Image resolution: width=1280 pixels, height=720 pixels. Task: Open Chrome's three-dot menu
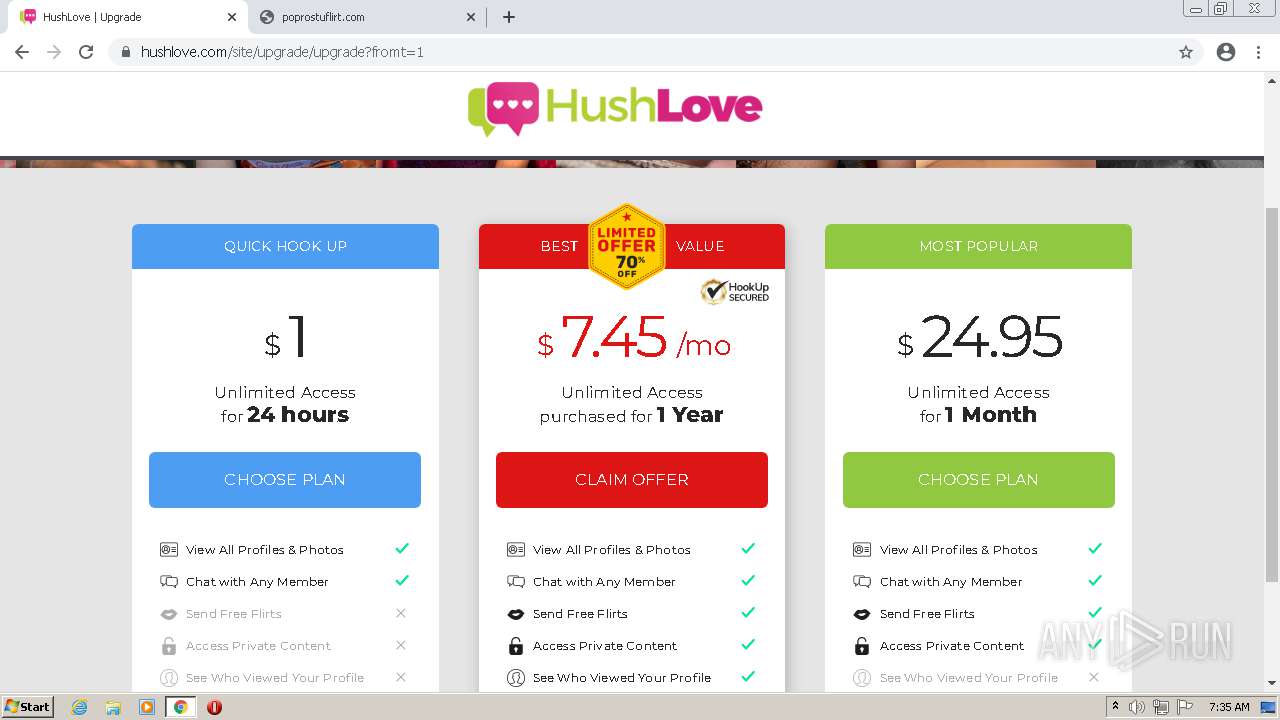[1259, 52]
